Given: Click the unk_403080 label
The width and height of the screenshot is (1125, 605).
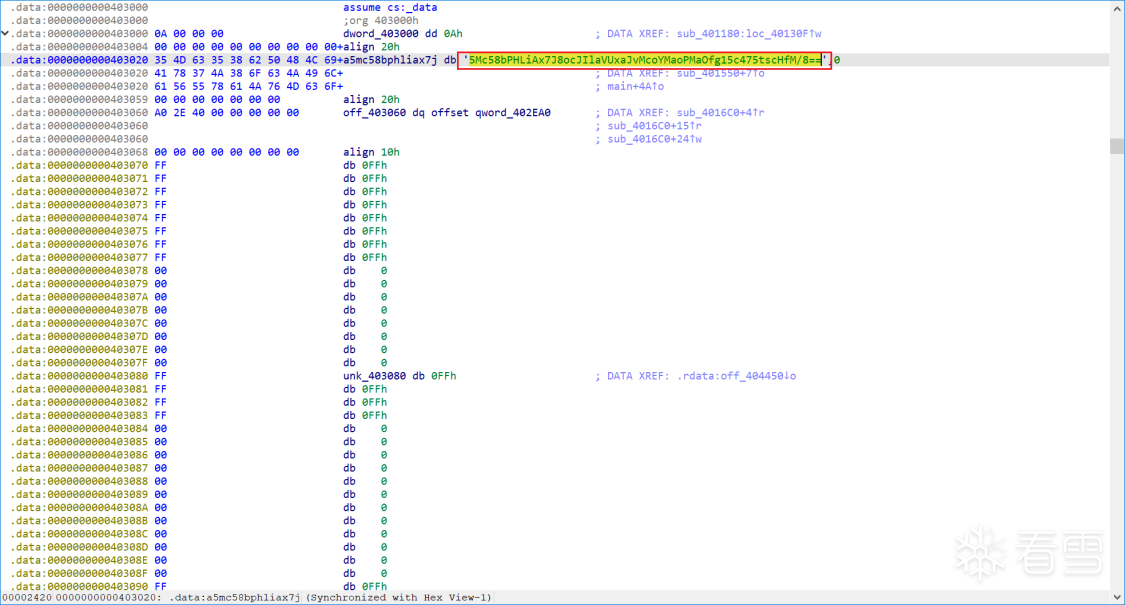Looking at the screenshot, I should coord(374,376).
